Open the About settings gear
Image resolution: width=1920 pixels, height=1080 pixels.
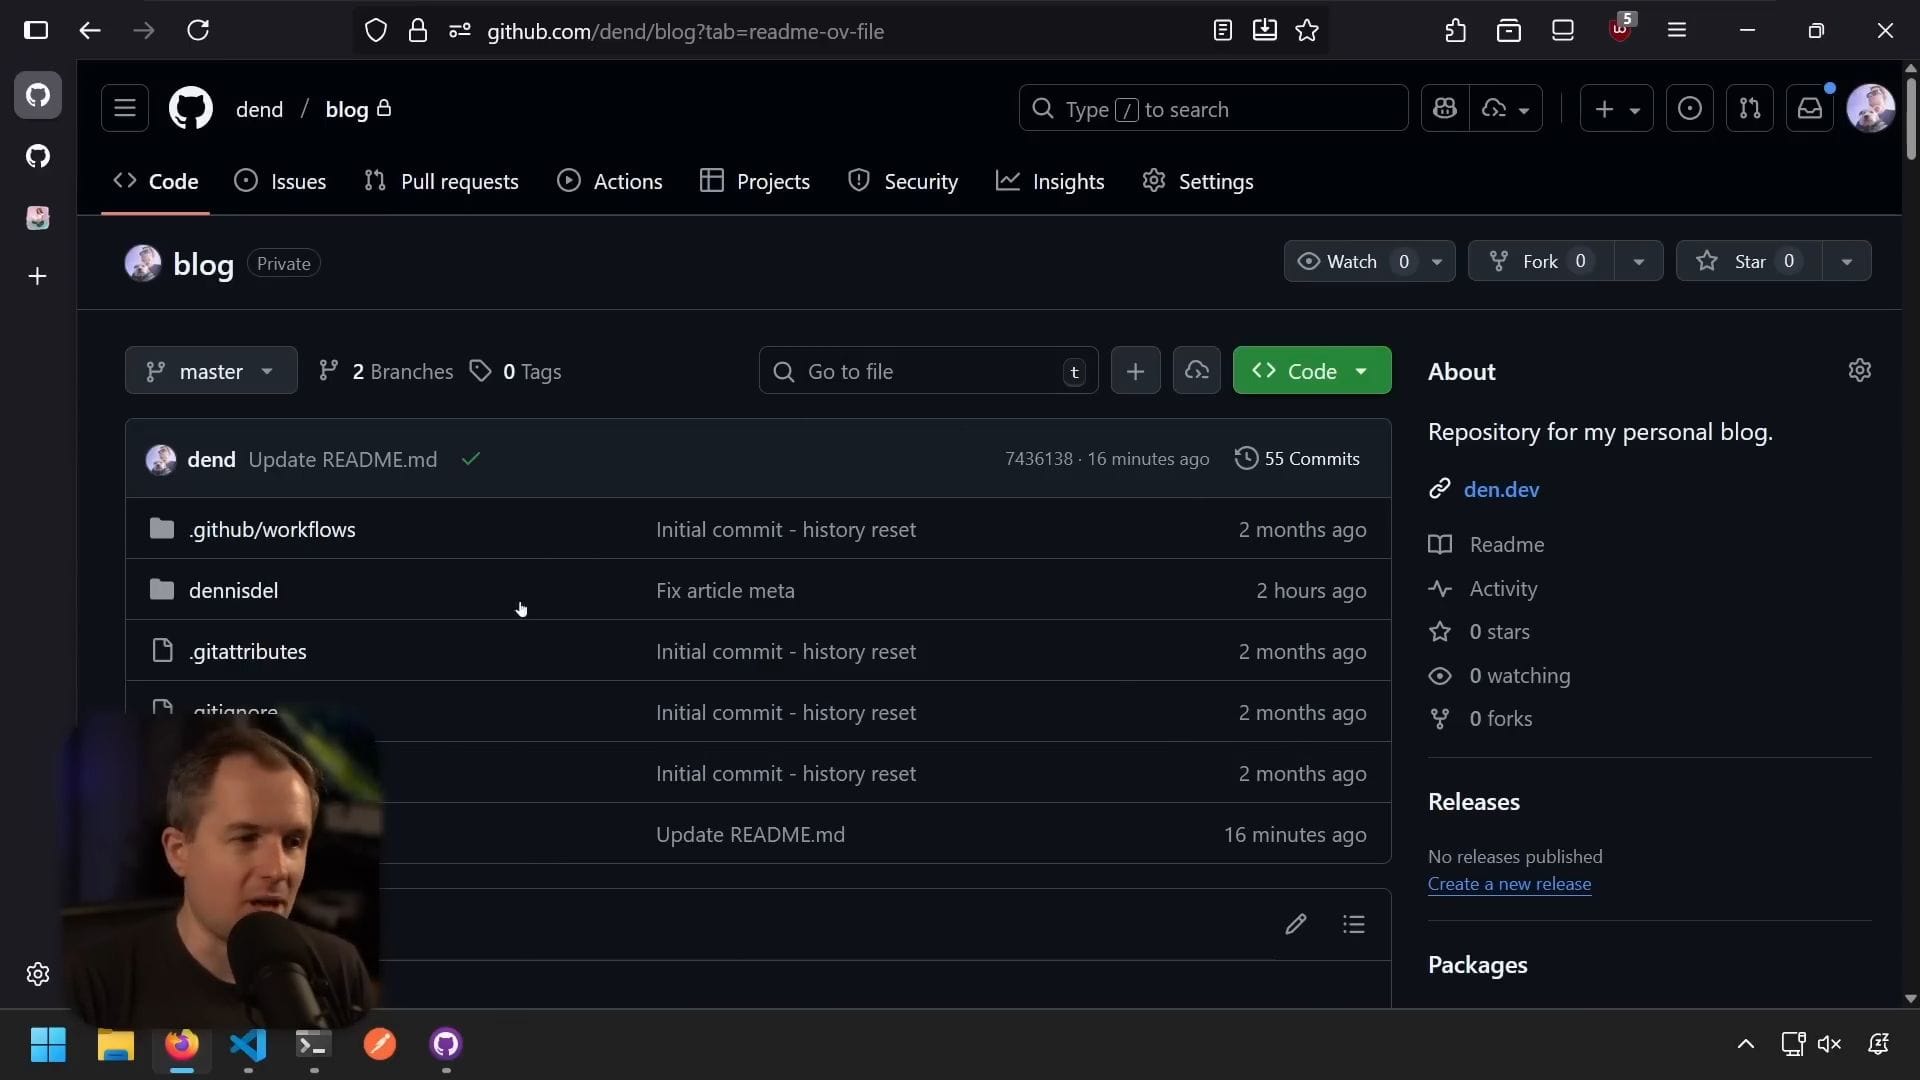pyautogui.click(x=1859, y=371)
